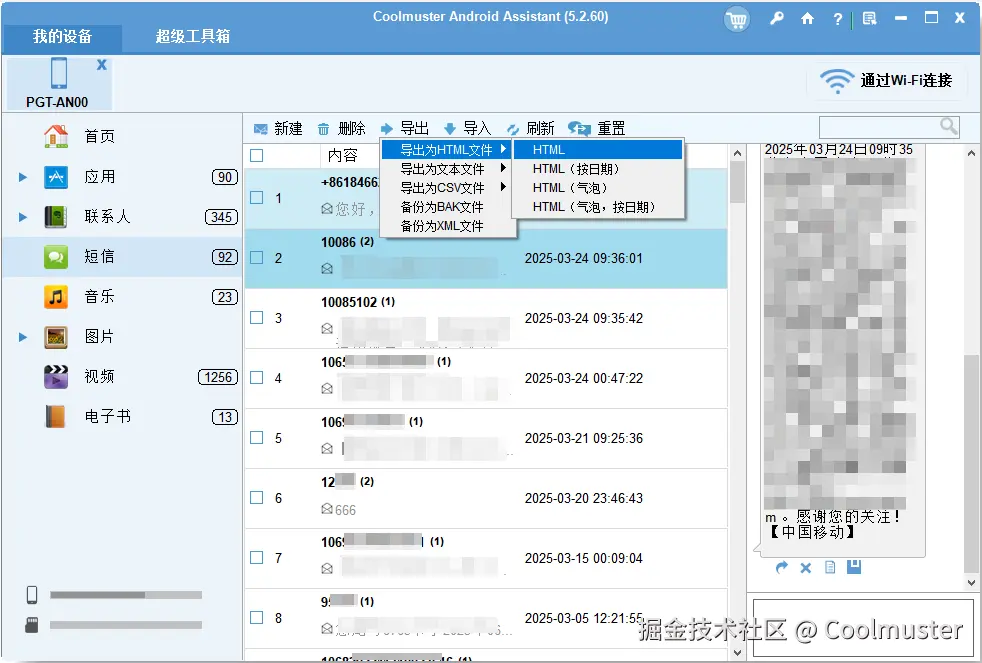Expand the 应用 sidebar entry
982x663 pixels.
(22, 177)
